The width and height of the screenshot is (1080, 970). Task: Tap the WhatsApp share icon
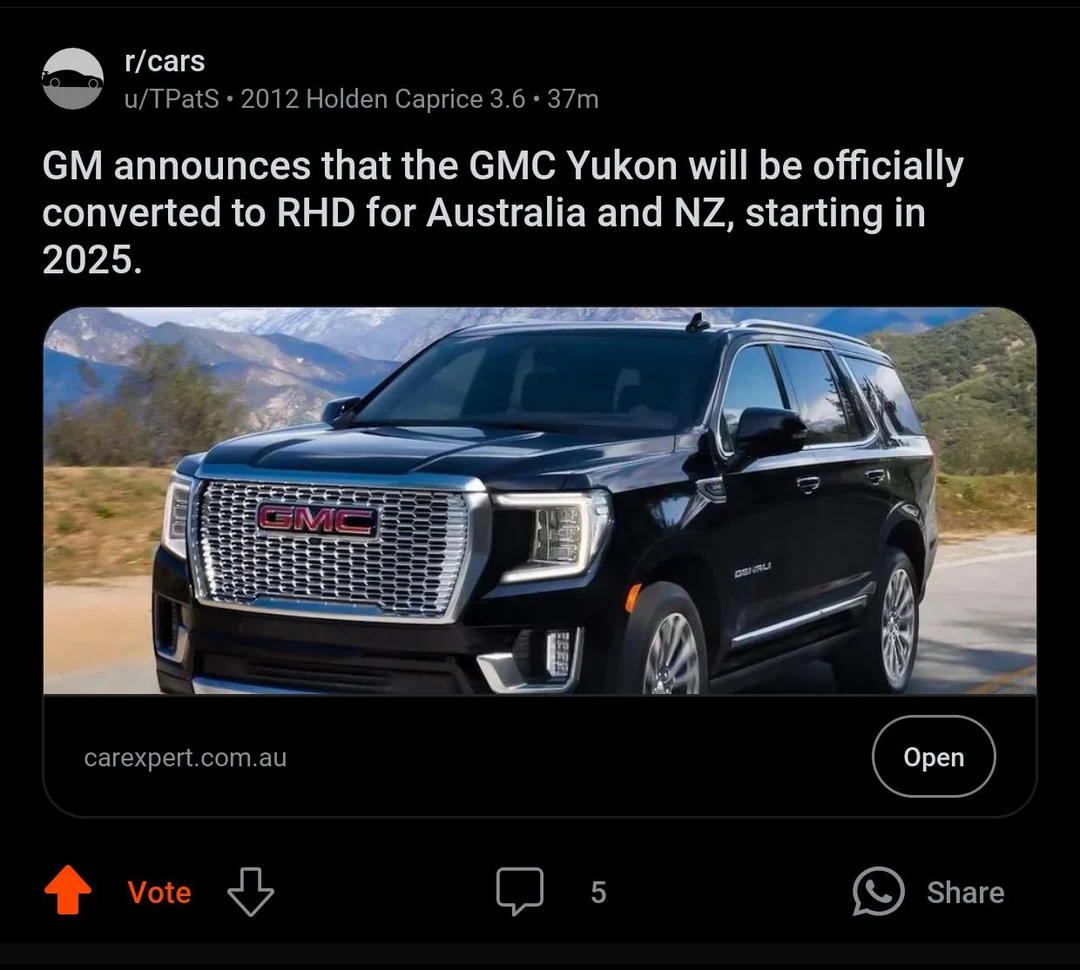(878, 891)
